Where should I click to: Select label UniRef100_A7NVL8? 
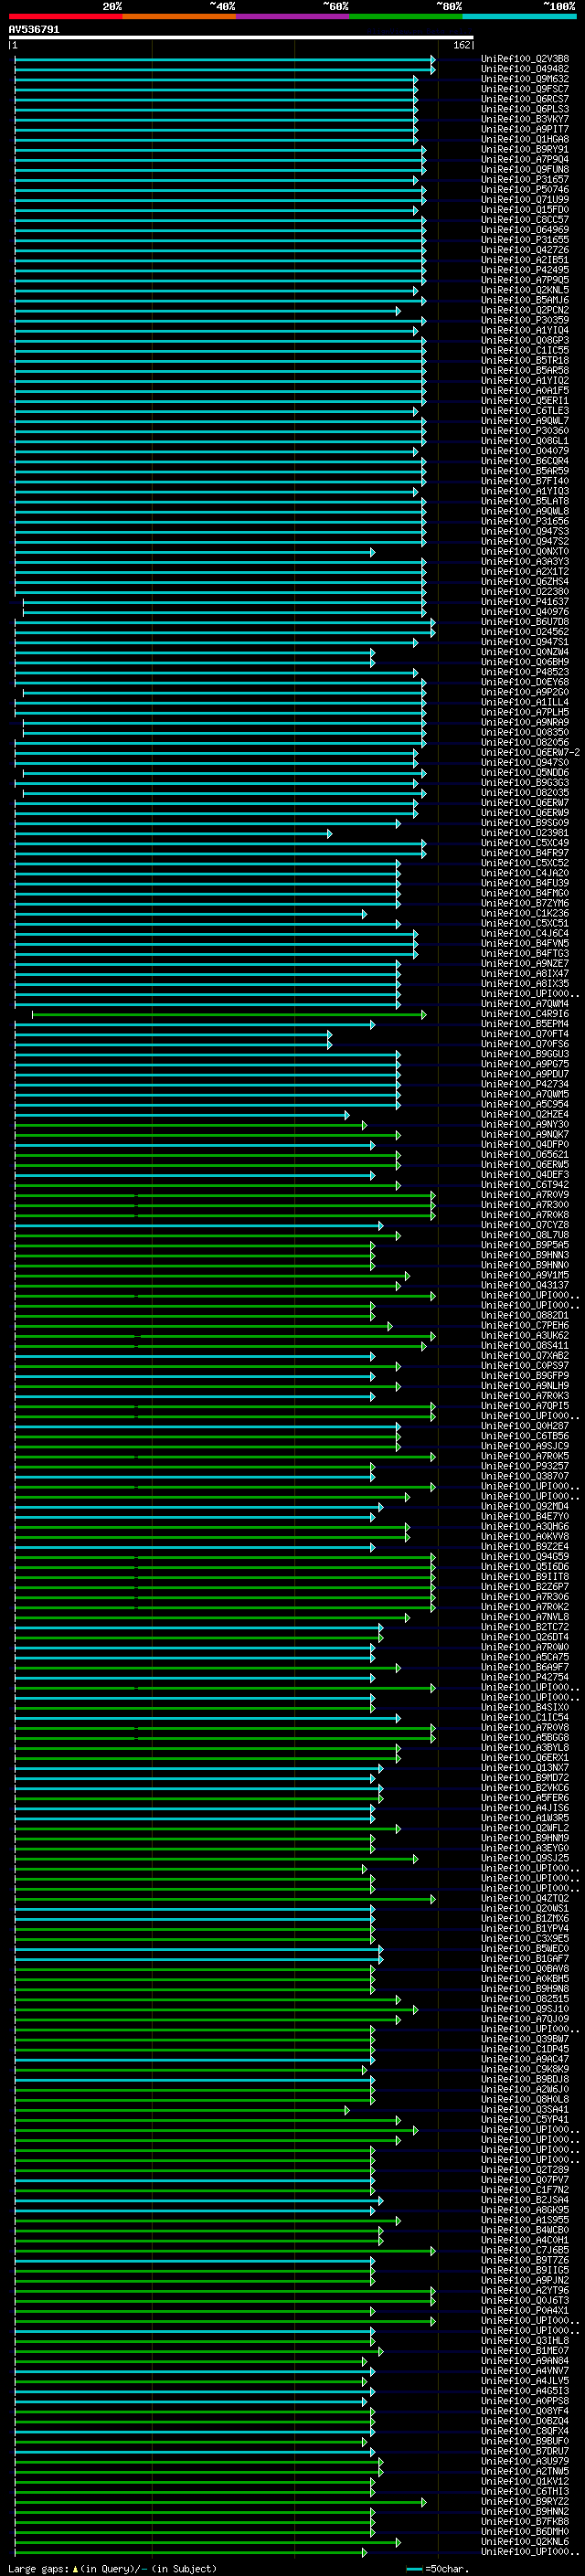(525, 1617)
